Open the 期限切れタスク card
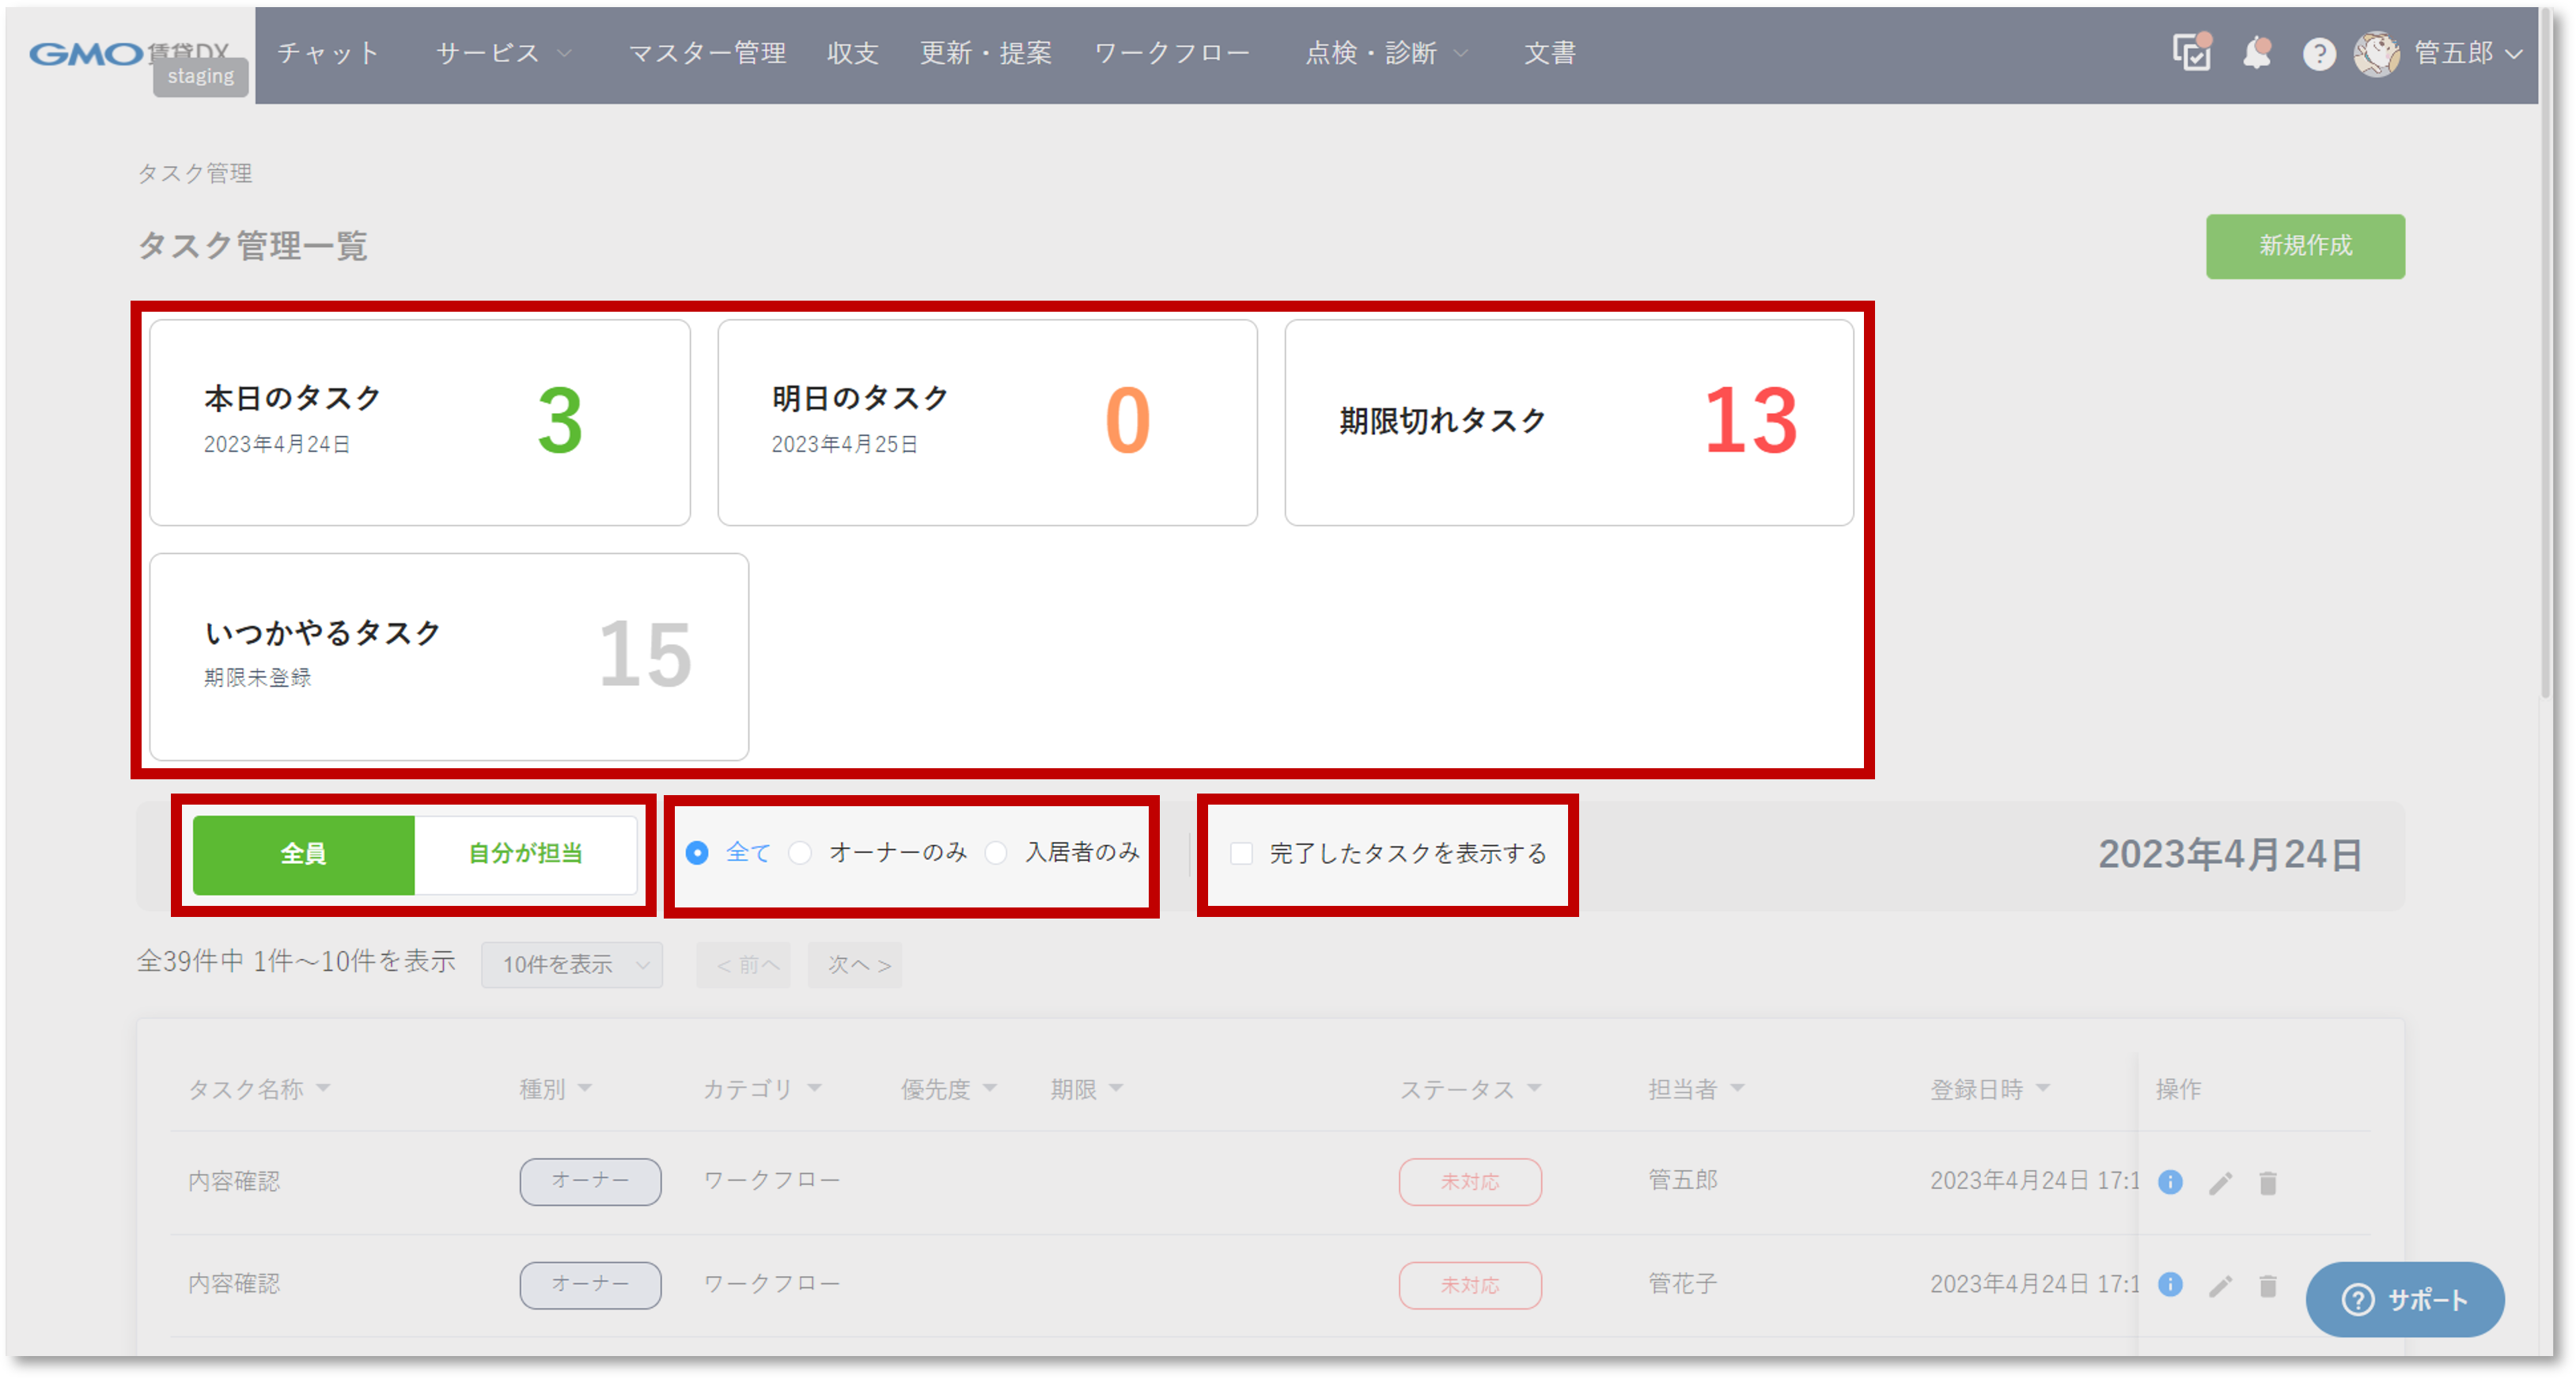2576x1379 pixels. (x=1568, y=422)
